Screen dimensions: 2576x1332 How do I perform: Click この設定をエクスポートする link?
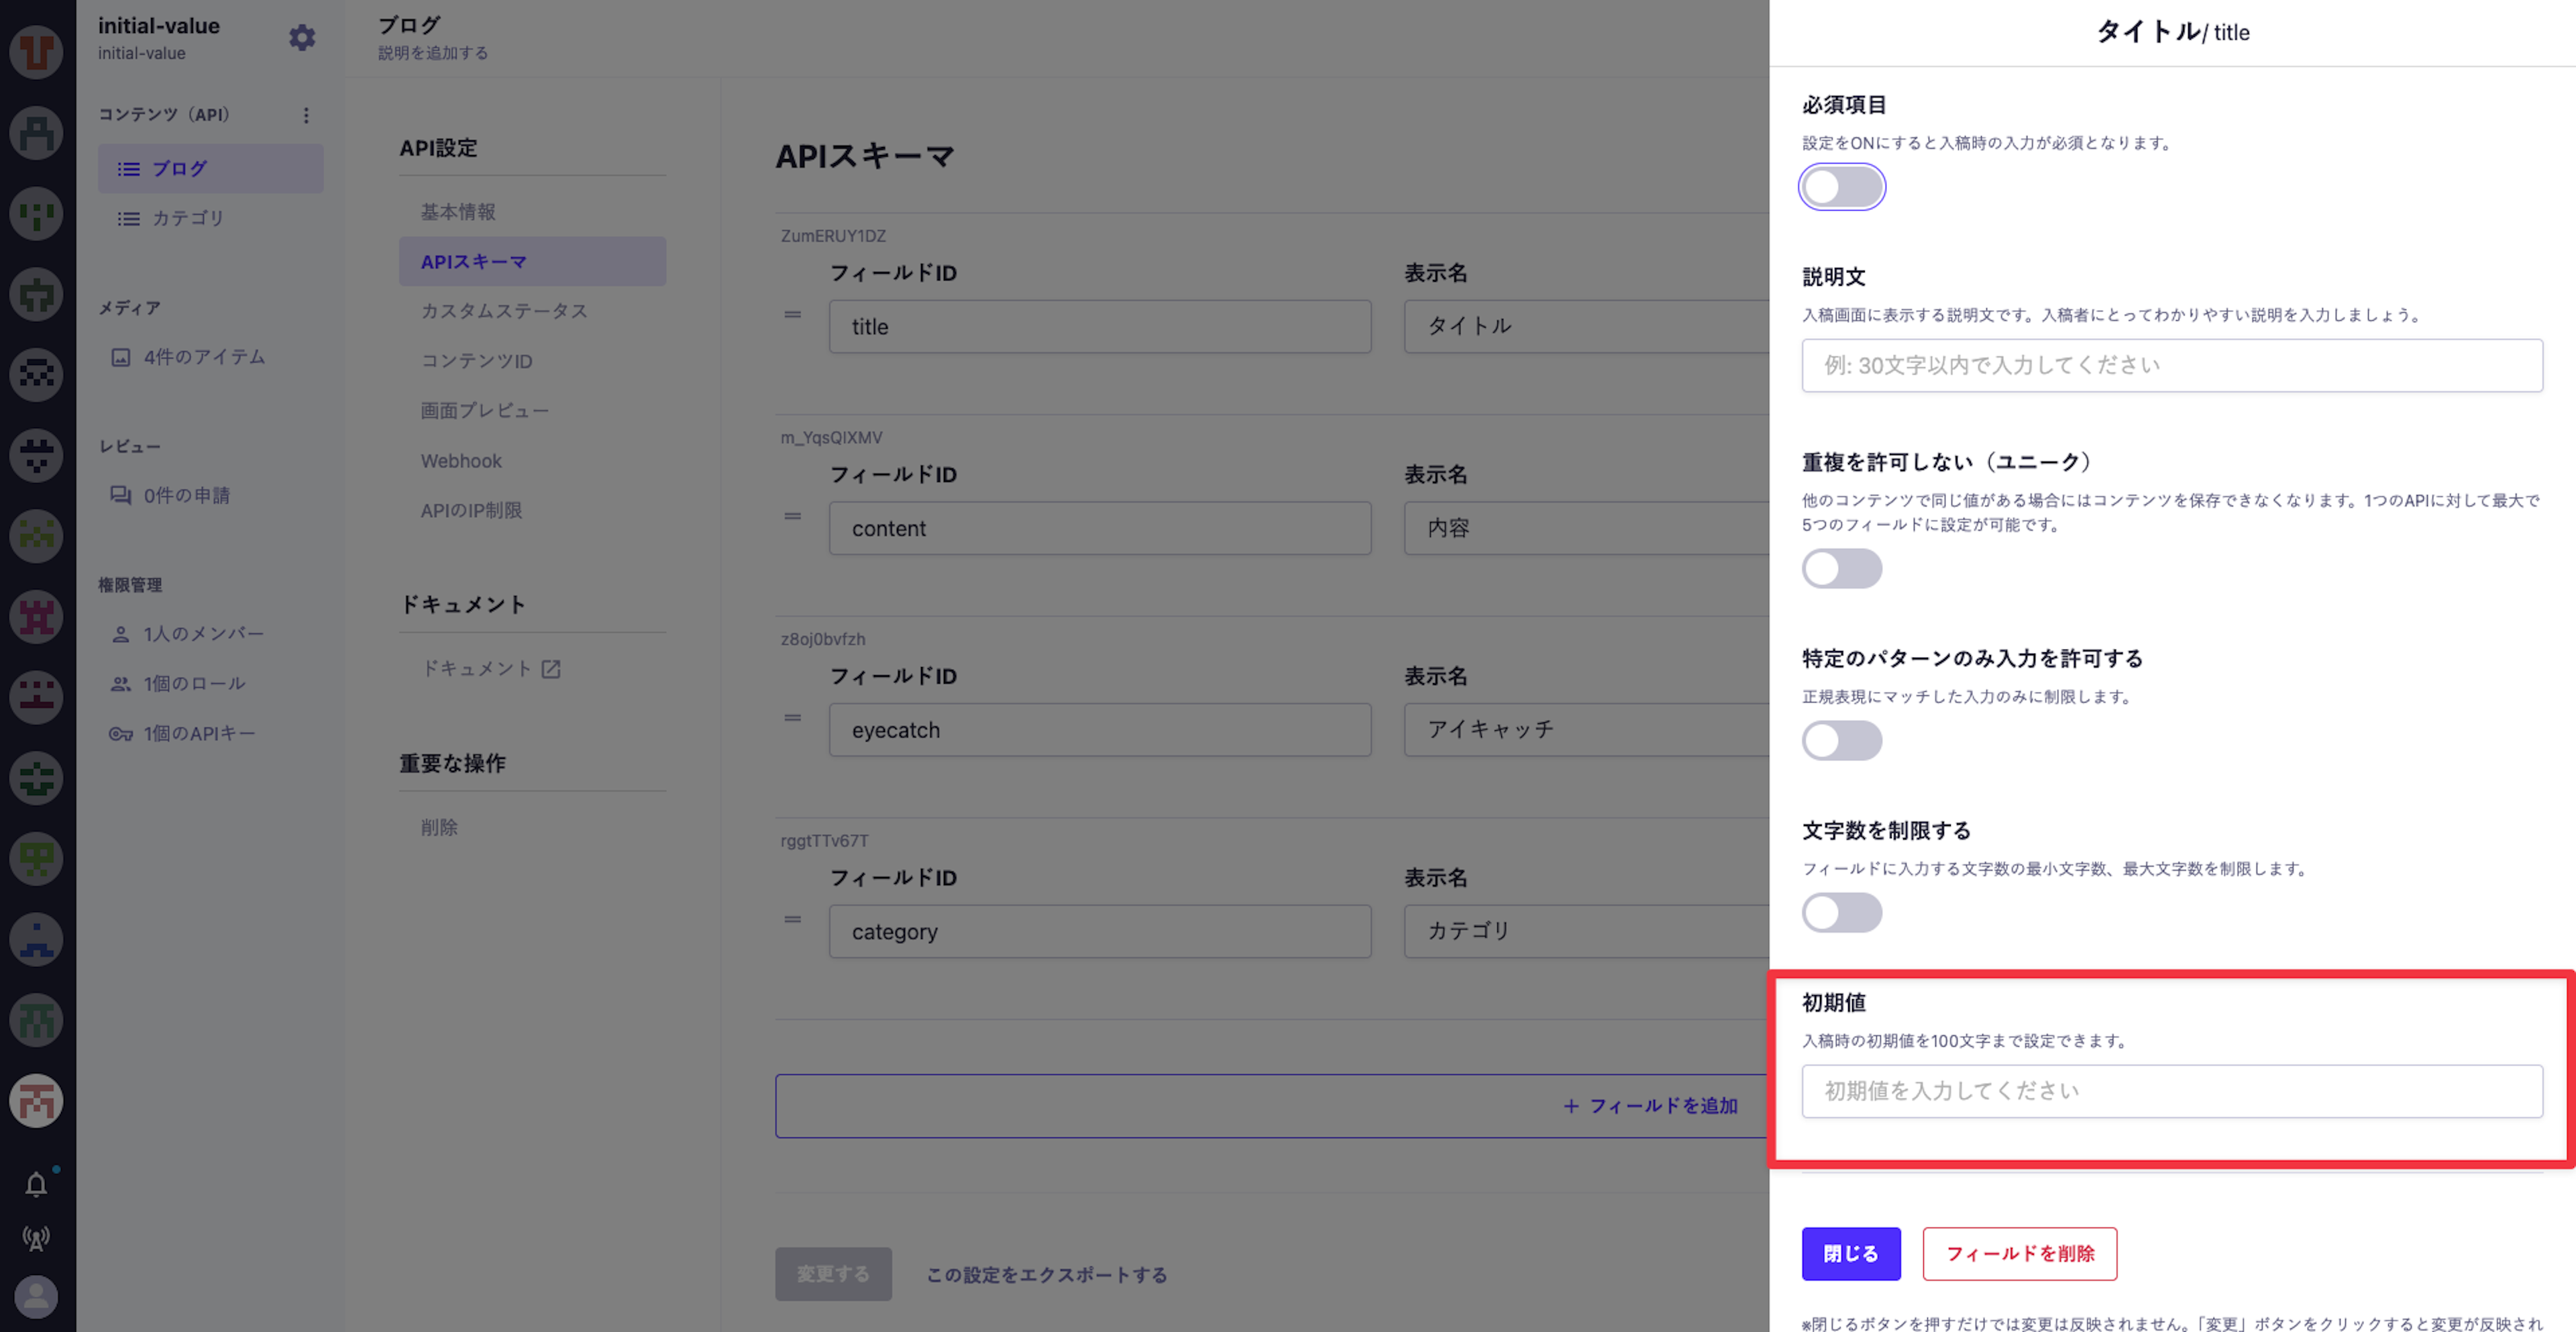(1047, 1275)
